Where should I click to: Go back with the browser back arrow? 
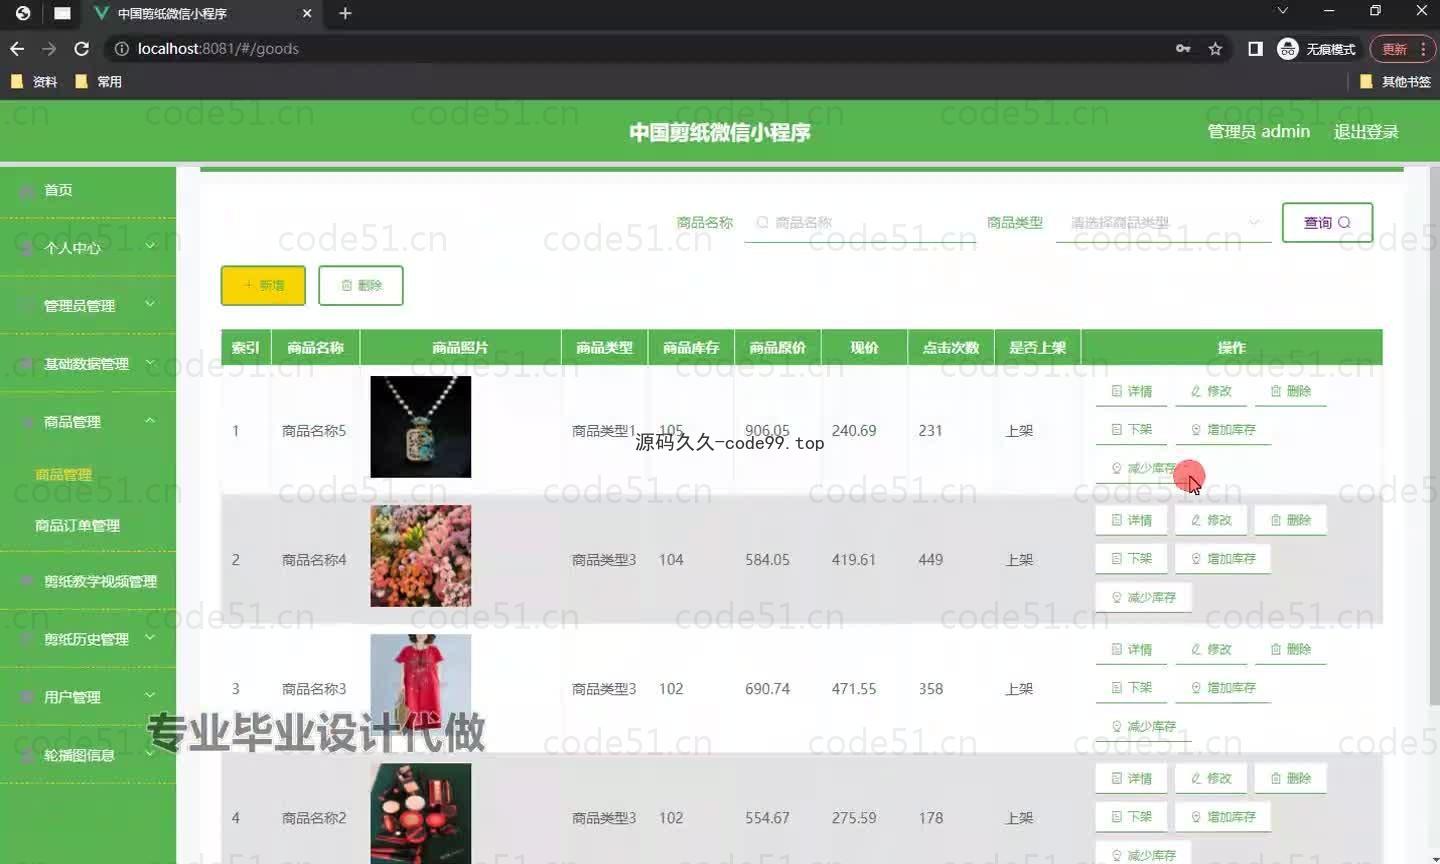tap(17, 48)
